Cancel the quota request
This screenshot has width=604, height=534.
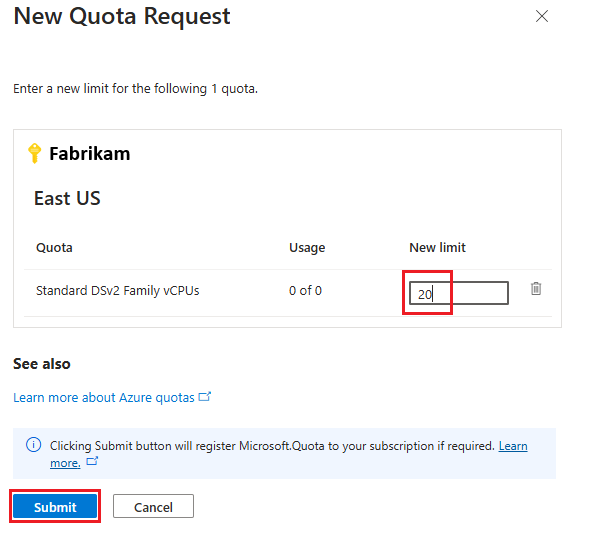(153, 507)
